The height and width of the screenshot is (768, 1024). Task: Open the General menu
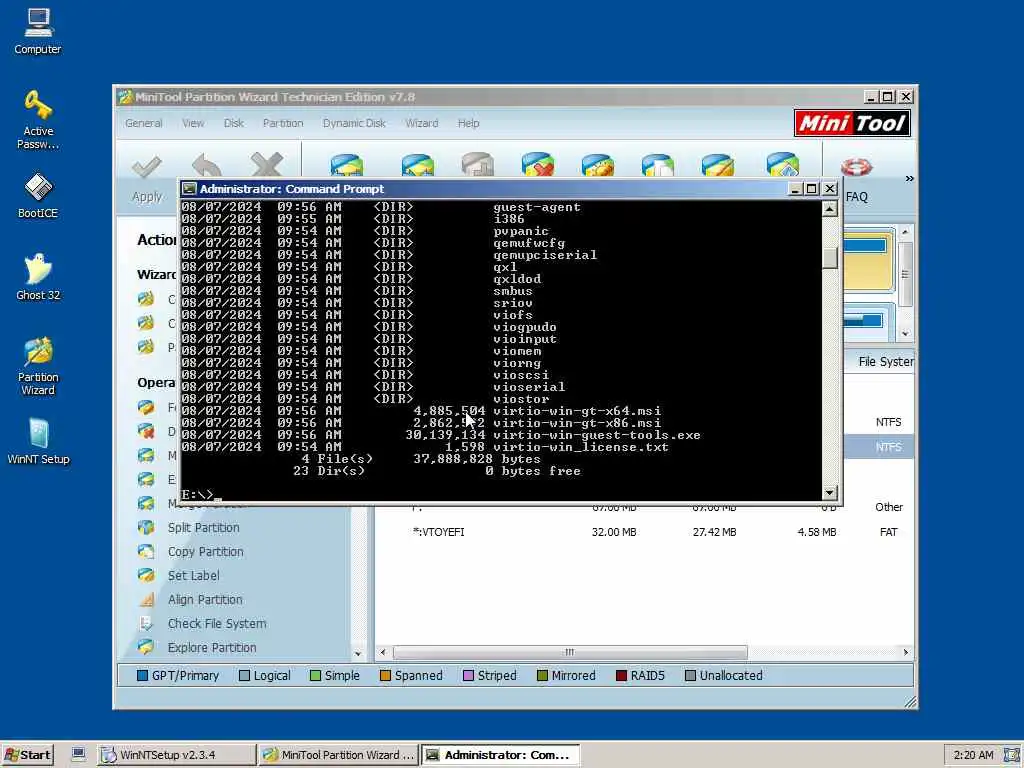click(x=144, y=123)
